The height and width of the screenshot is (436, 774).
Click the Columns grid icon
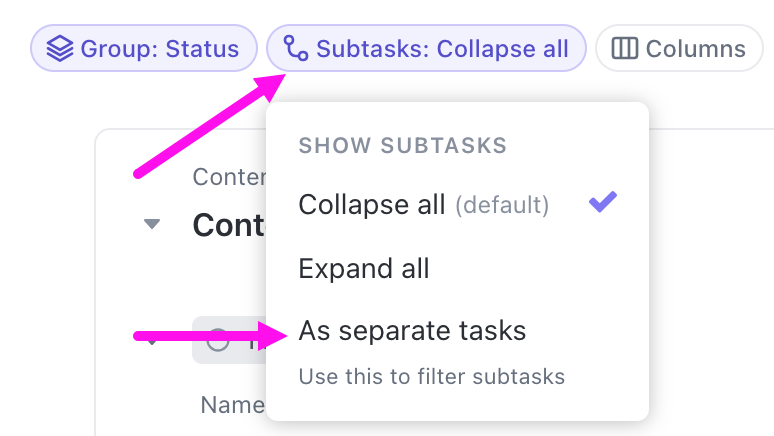coord(625,48)
